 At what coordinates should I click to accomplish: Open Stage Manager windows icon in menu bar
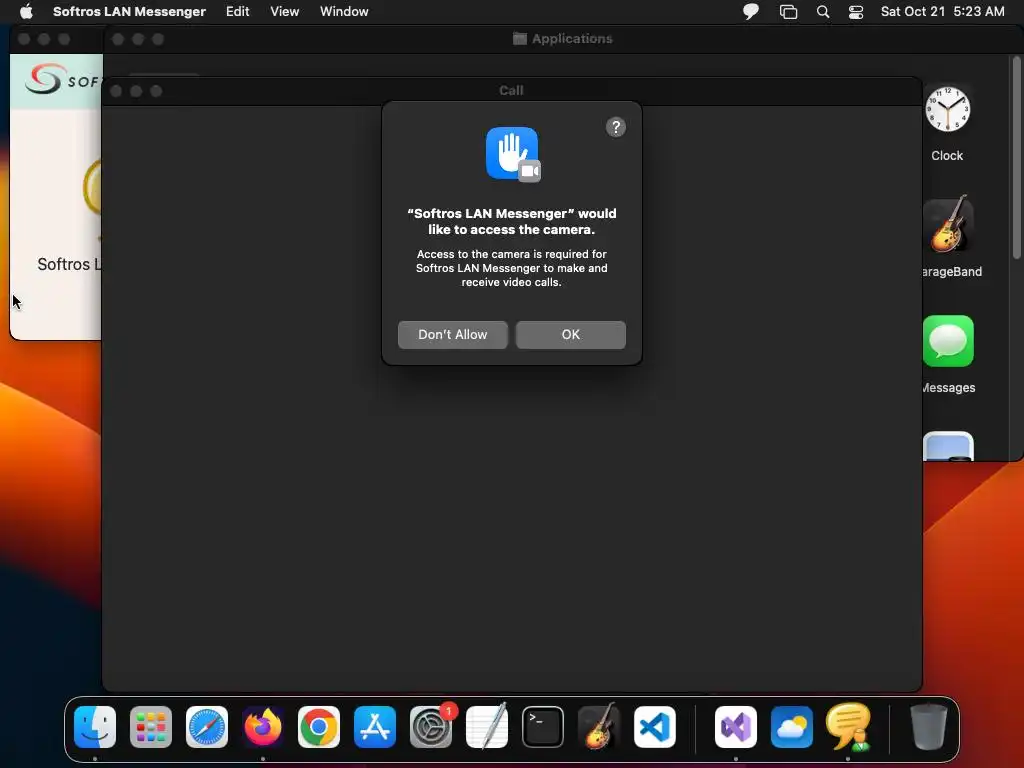tap(788, 11)
